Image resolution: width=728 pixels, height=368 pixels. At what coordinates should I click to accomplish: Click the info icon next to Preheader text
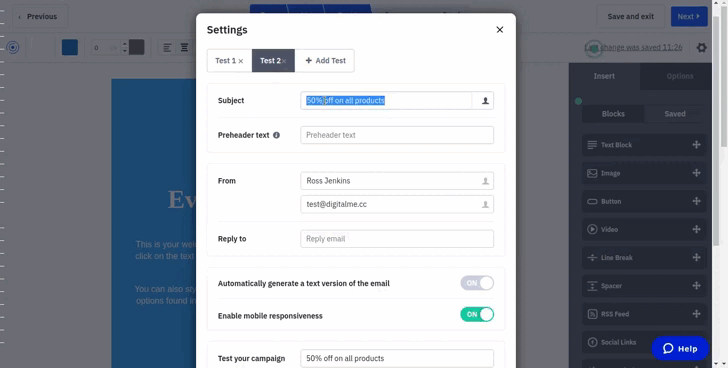pos(276,136)
